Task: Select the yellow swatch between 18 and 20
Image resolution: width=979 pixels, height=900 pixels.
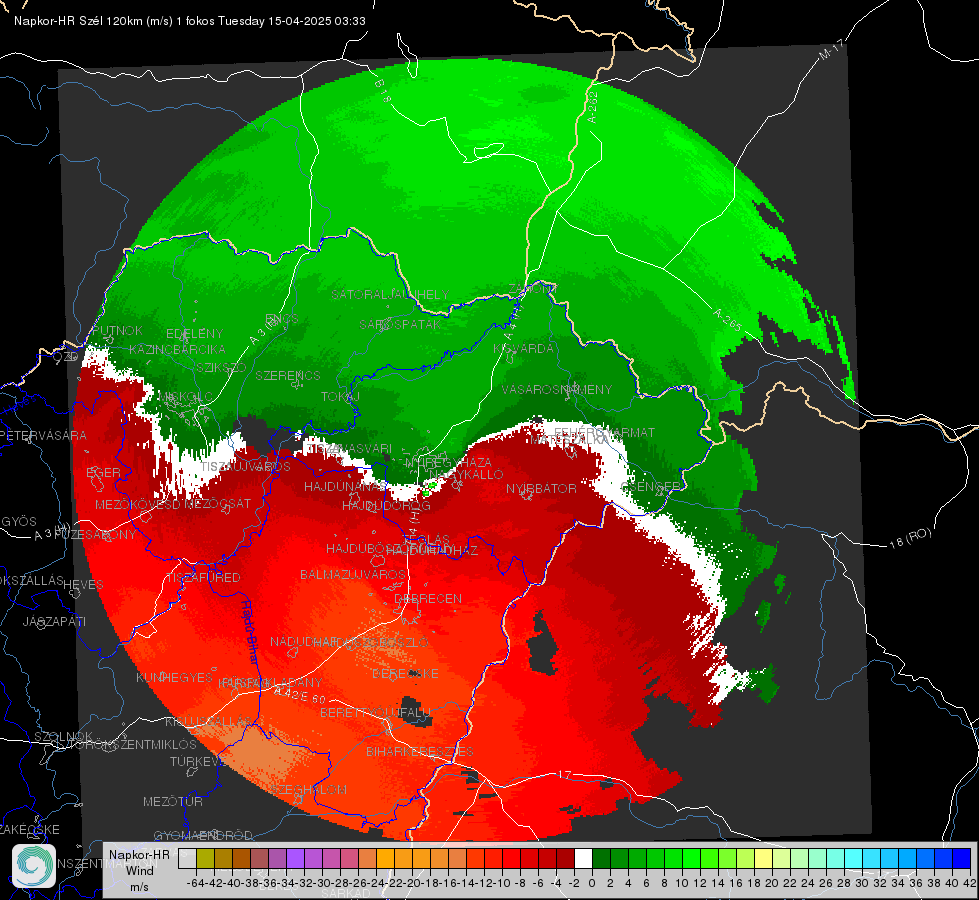Action: (763, 859)
